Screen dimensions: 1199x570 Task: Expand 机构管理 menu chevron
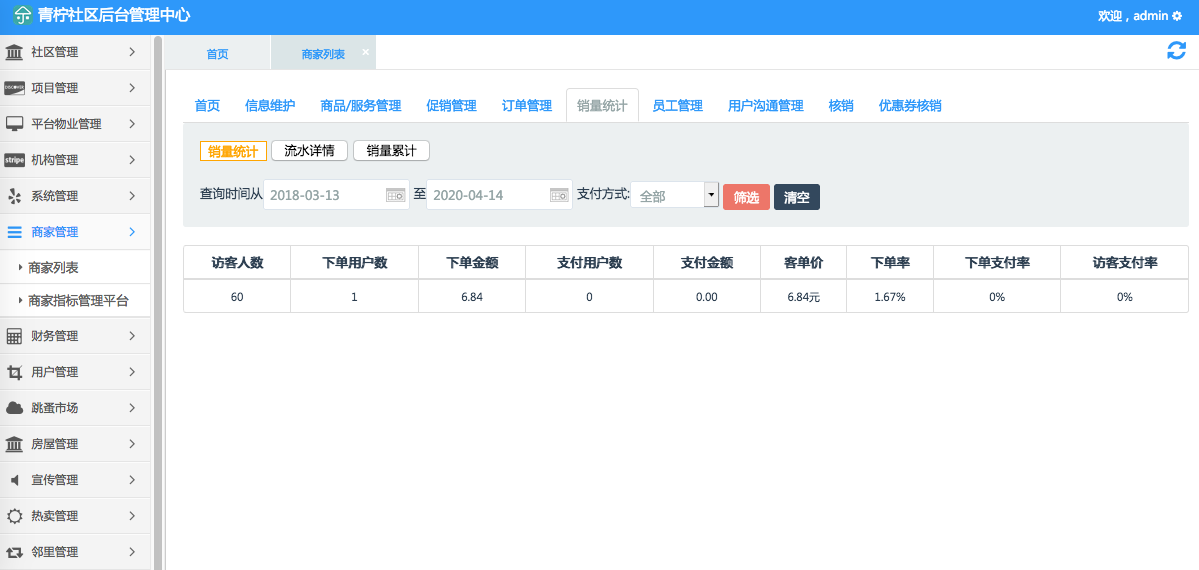coord(132,160)
